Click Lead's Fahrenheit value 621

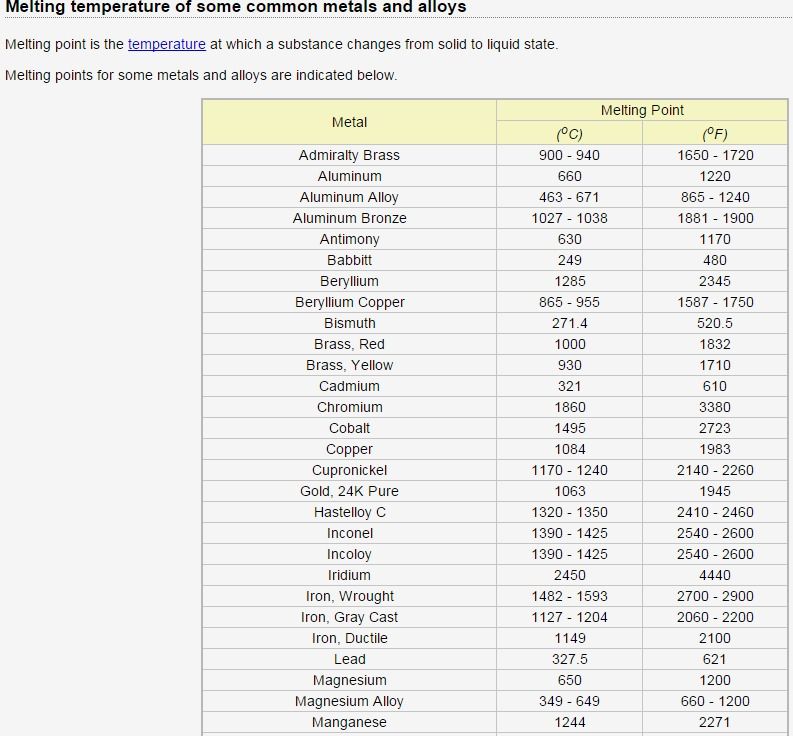tap(714, 659)
